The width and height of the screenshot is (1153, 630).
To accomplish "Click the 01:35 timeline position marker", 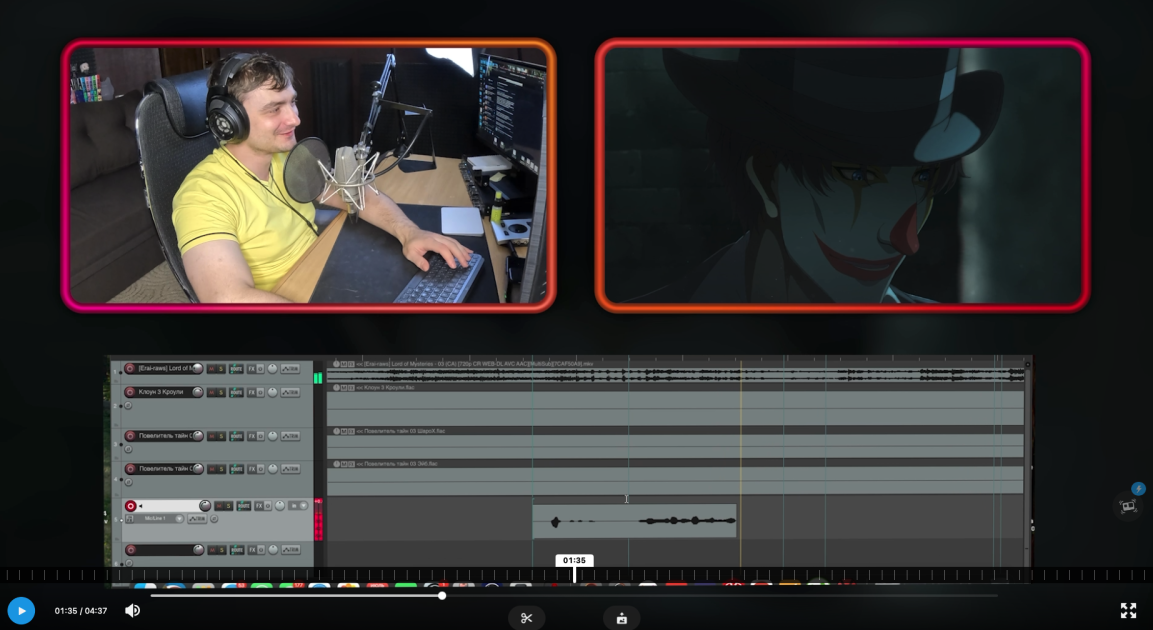I will click(x=574, y=560).
